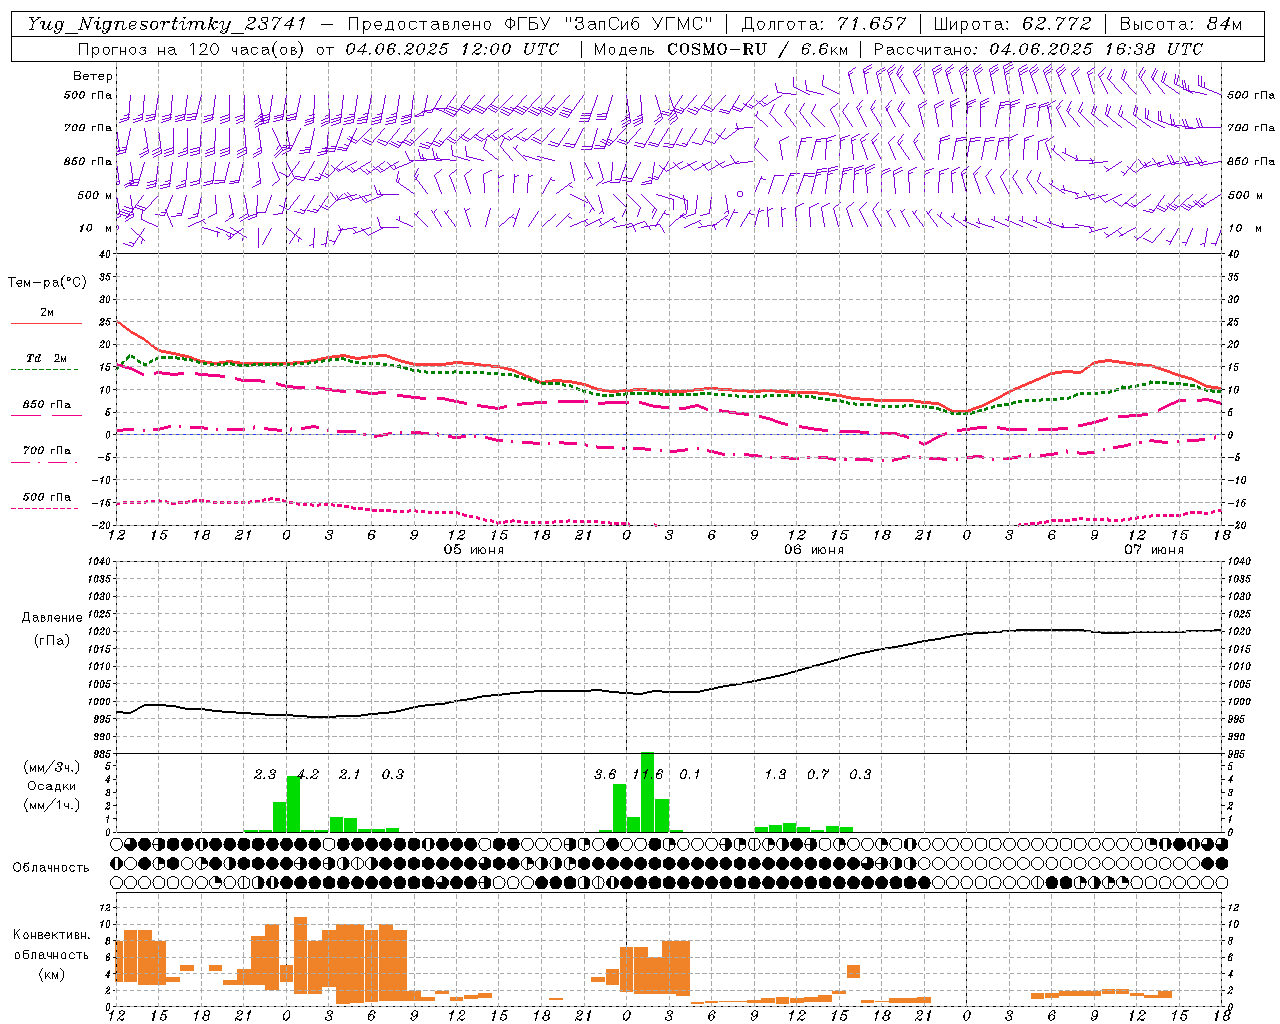Click the (мм/1ч.) unit label
This screenshot has height=1024, width=1280.
pyautogui.click(x=52, y=805)
